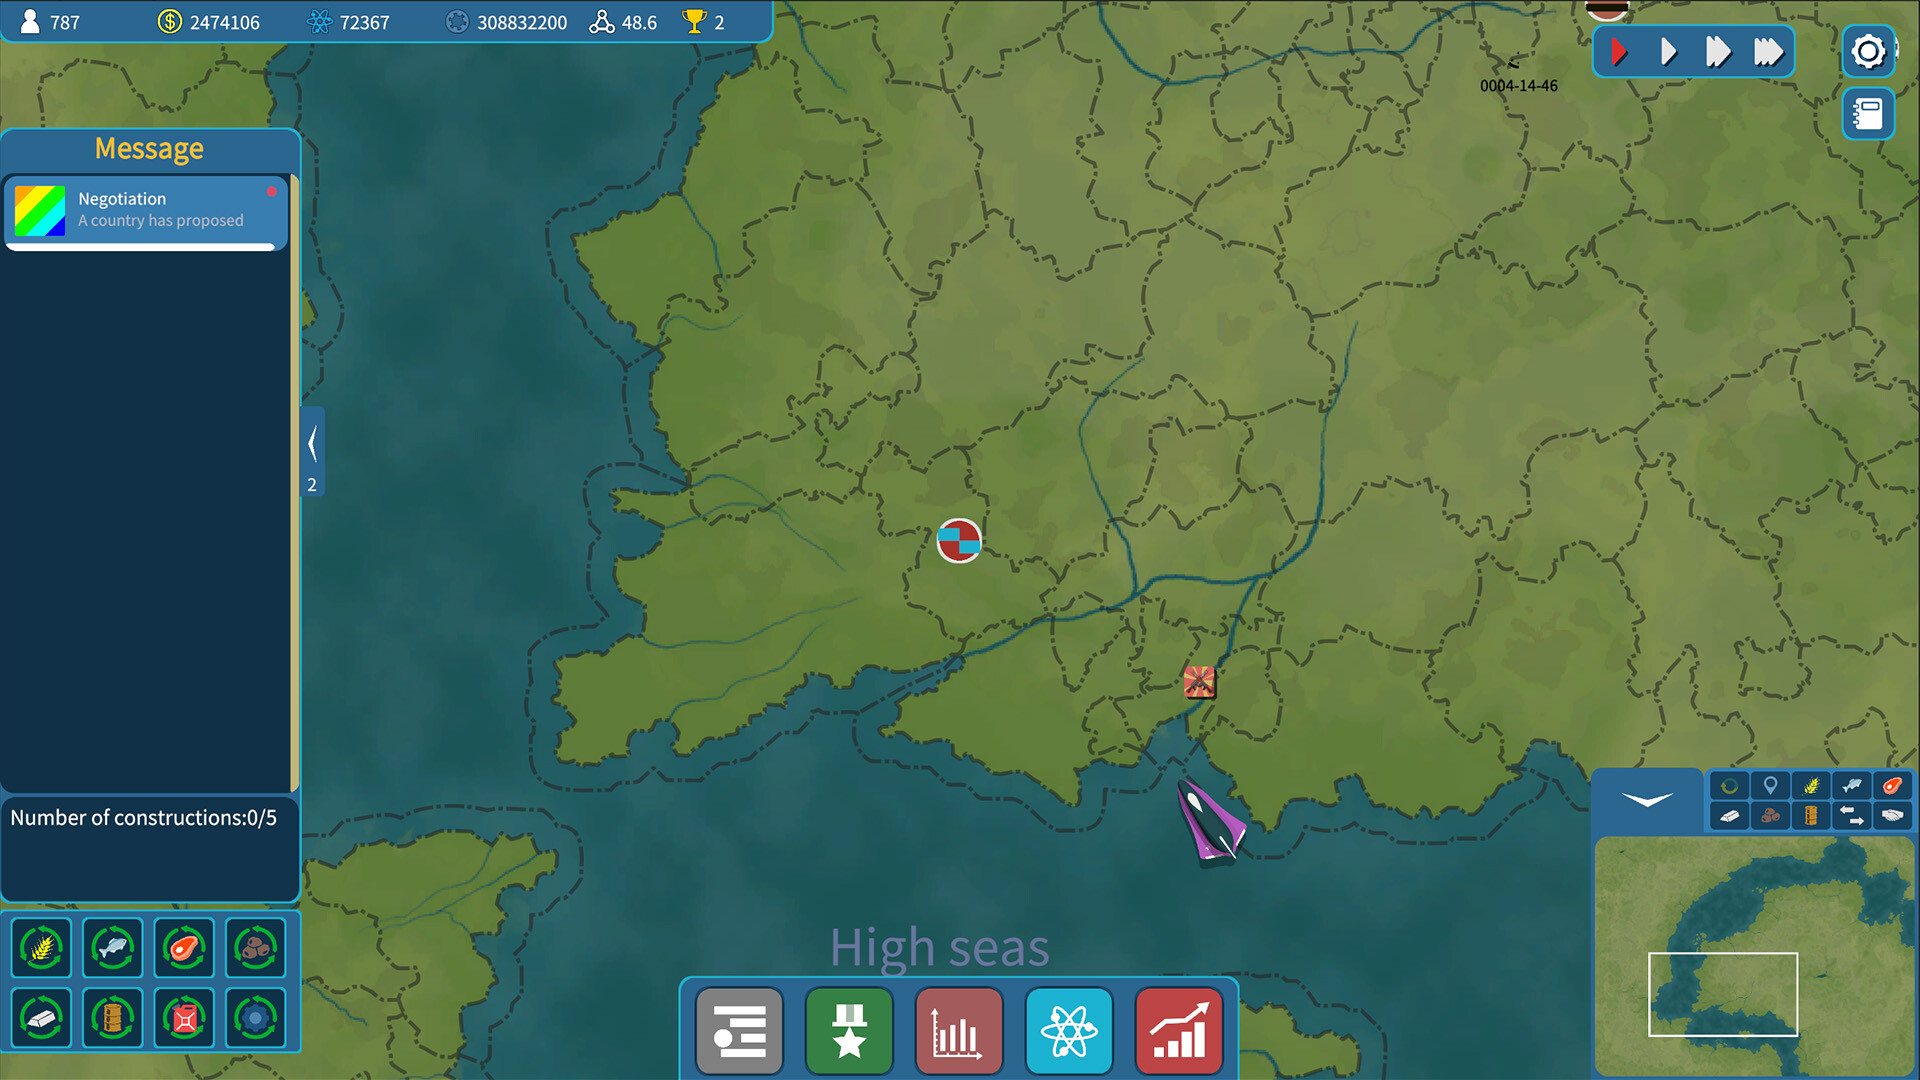Toggle the location pin map filter
Image resolution: width=1920 pixels, height=1080 pixels.
1770,786
